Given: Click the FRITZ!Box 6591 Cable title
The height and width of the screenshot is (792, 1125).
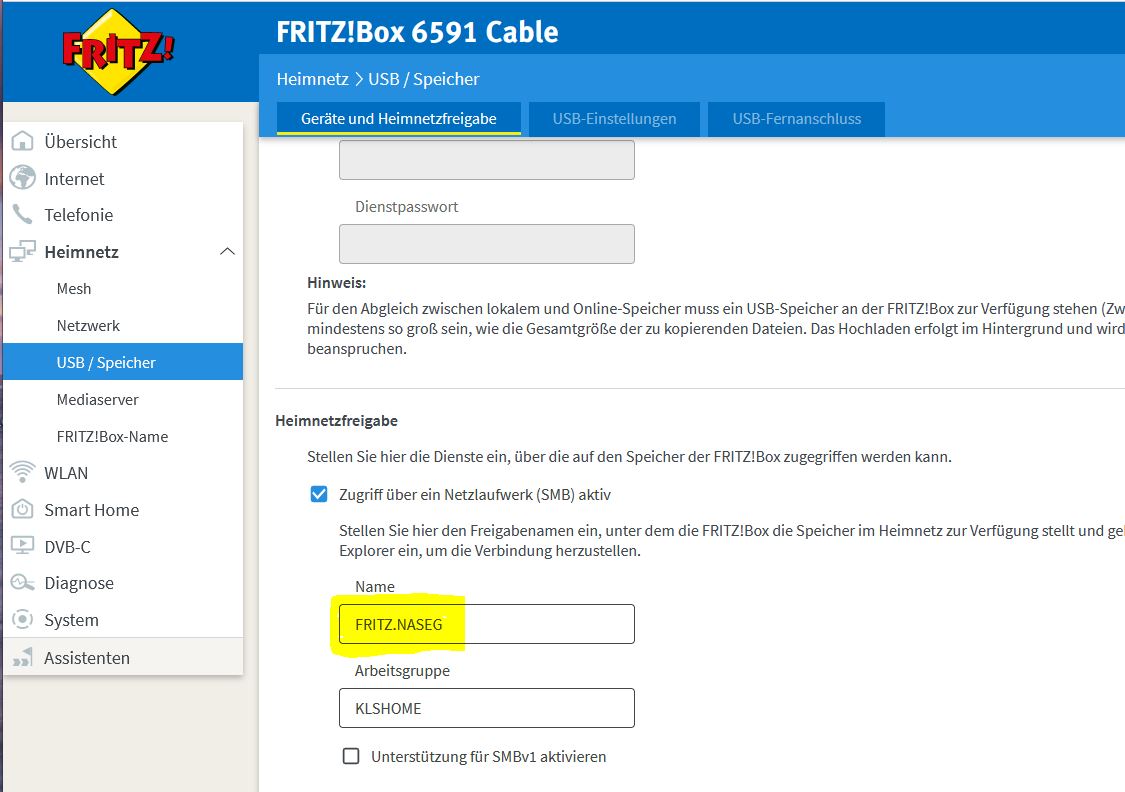Looking at the screenshot, I should coord(417,32).
